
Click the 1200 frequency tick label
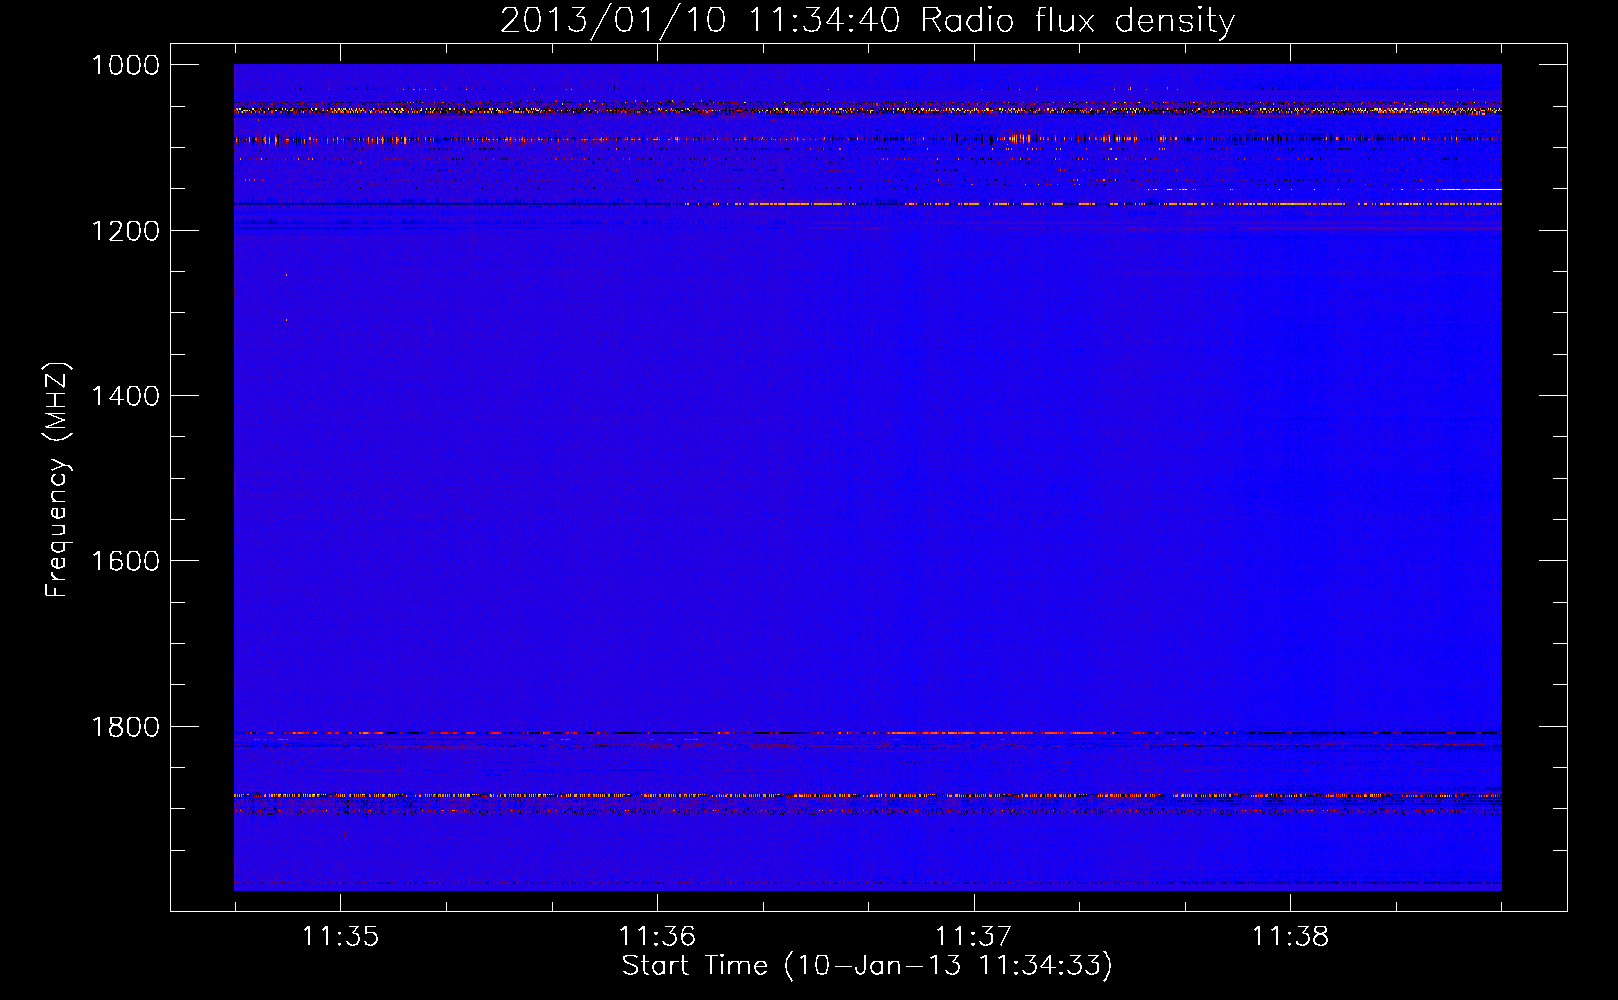point(125,231)
